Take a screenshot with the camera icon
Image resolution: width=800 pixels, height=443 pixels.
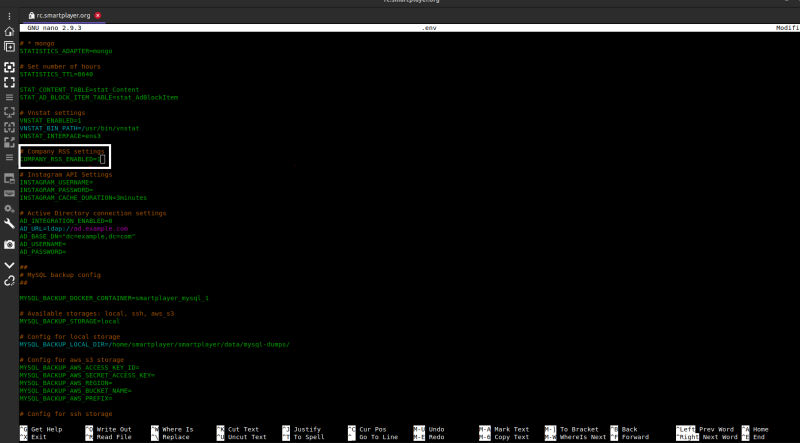point(9,244)
